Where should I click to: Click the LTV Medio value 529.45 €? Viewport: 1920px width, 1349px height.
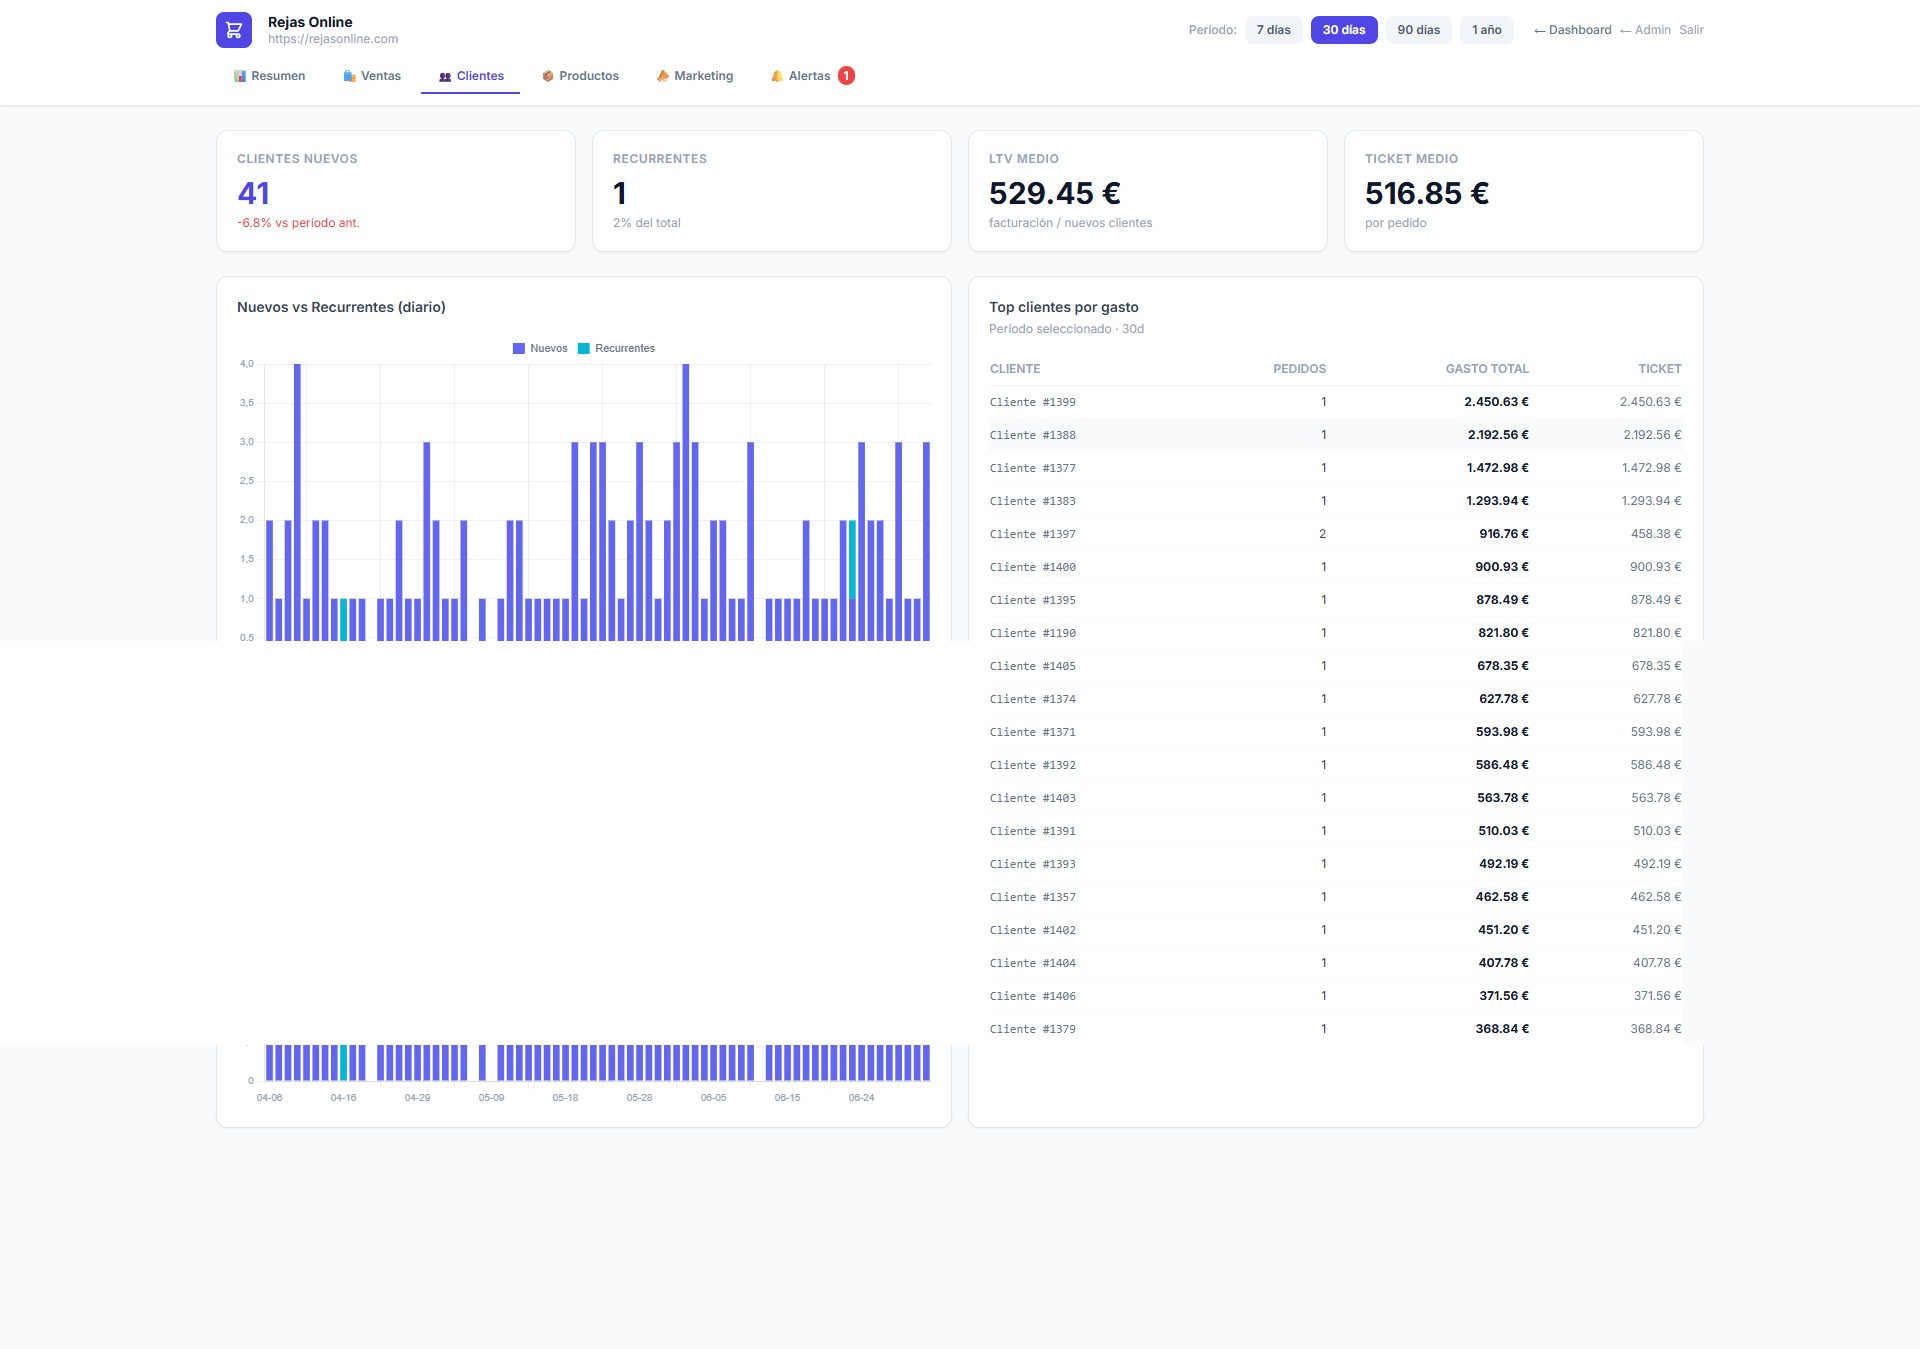[1055, 193]
